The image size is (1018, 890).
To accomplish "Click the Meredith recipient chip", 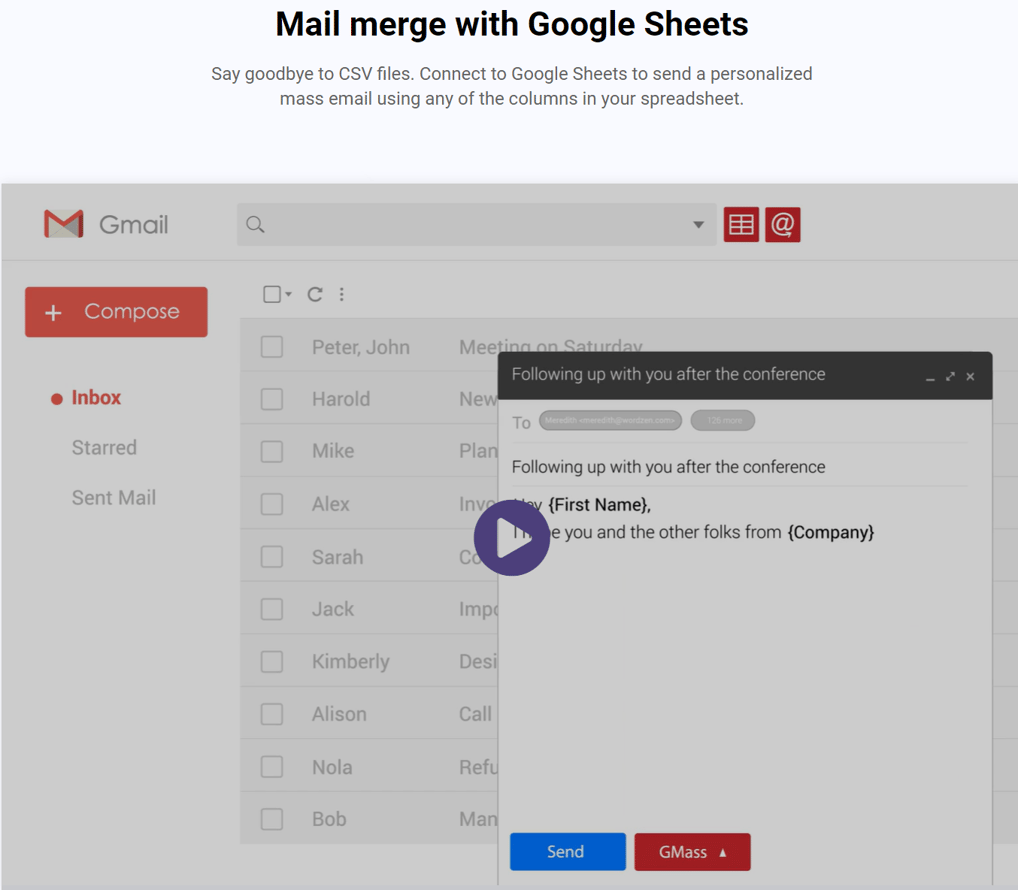I will point(610,421).
